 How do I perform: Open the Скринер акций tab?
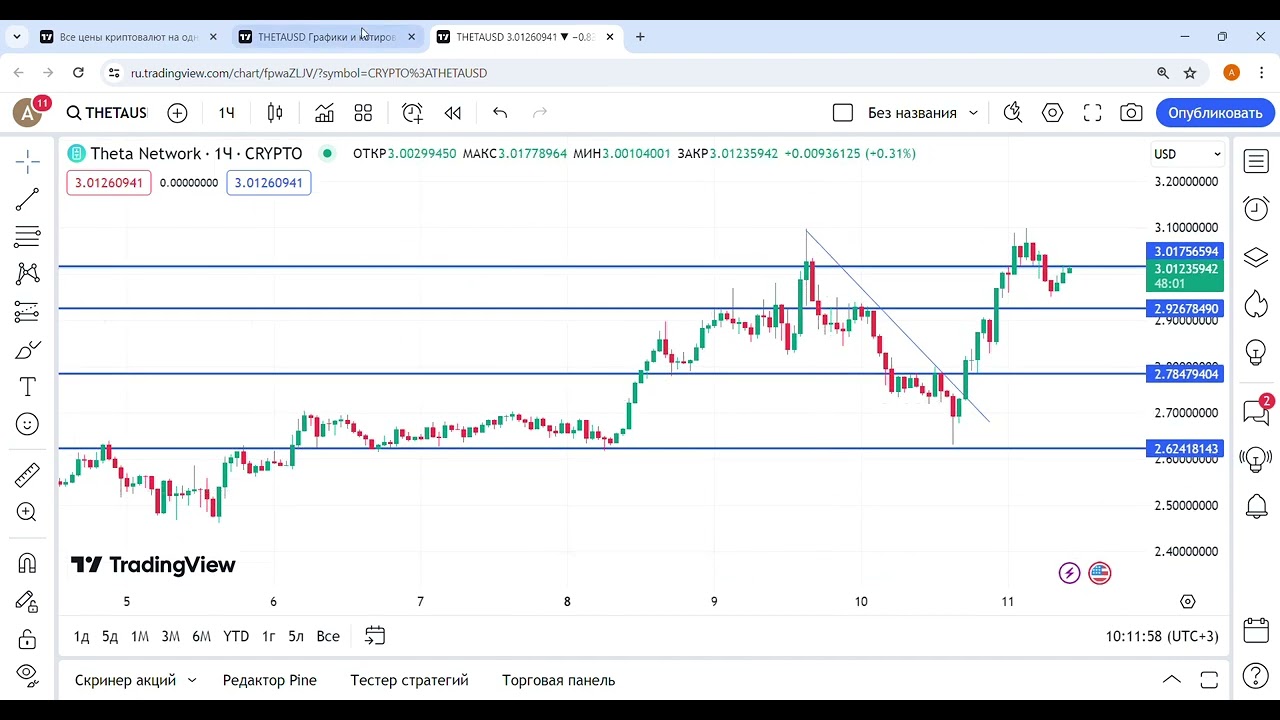point(125,680)
